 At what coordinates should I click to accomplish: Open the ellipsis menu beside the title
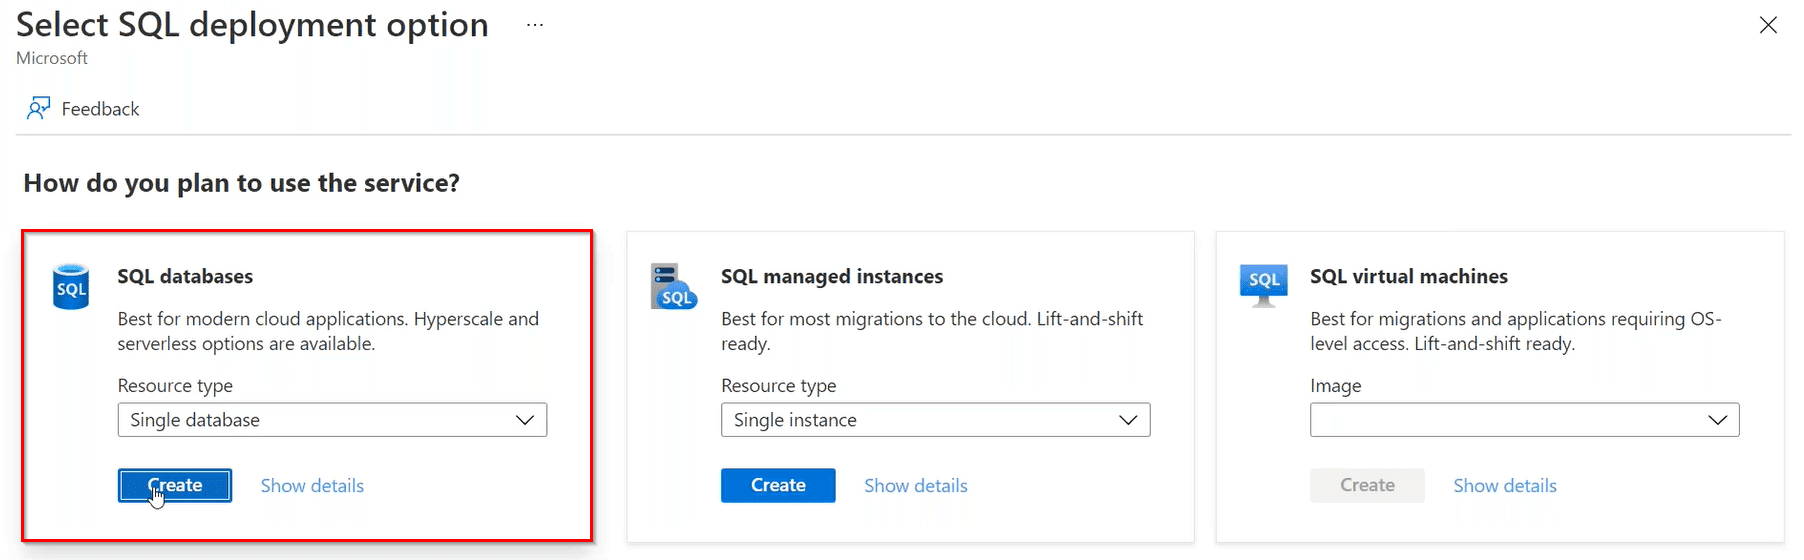pyautogui.click(x=535, y=25)
